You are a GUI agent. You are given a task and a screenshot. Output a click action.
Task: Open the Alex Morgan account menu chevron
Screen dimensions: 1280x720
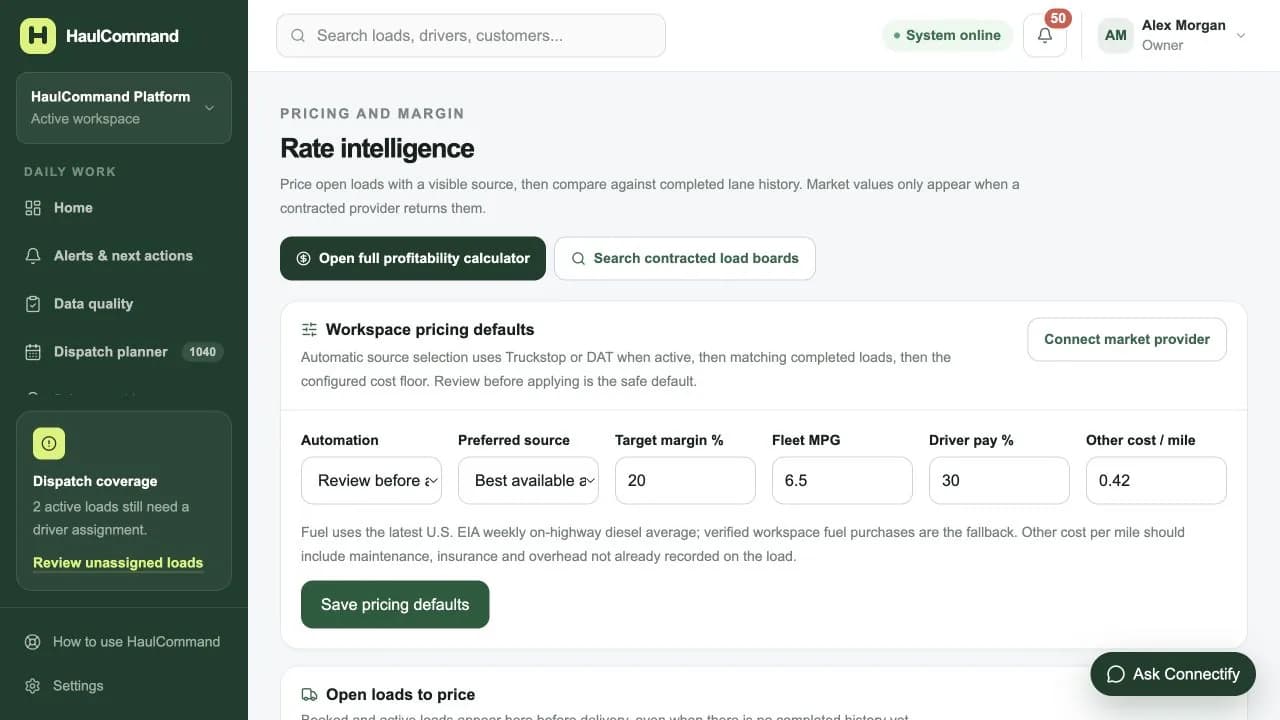[x=1241, y=35]
